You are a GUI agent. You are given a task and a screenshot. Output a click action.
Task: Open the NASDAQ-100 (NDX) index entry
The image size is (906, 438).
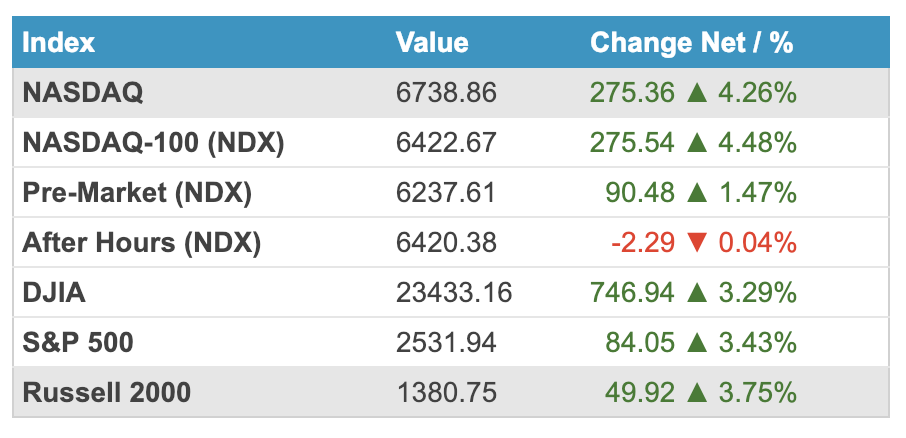153,144
